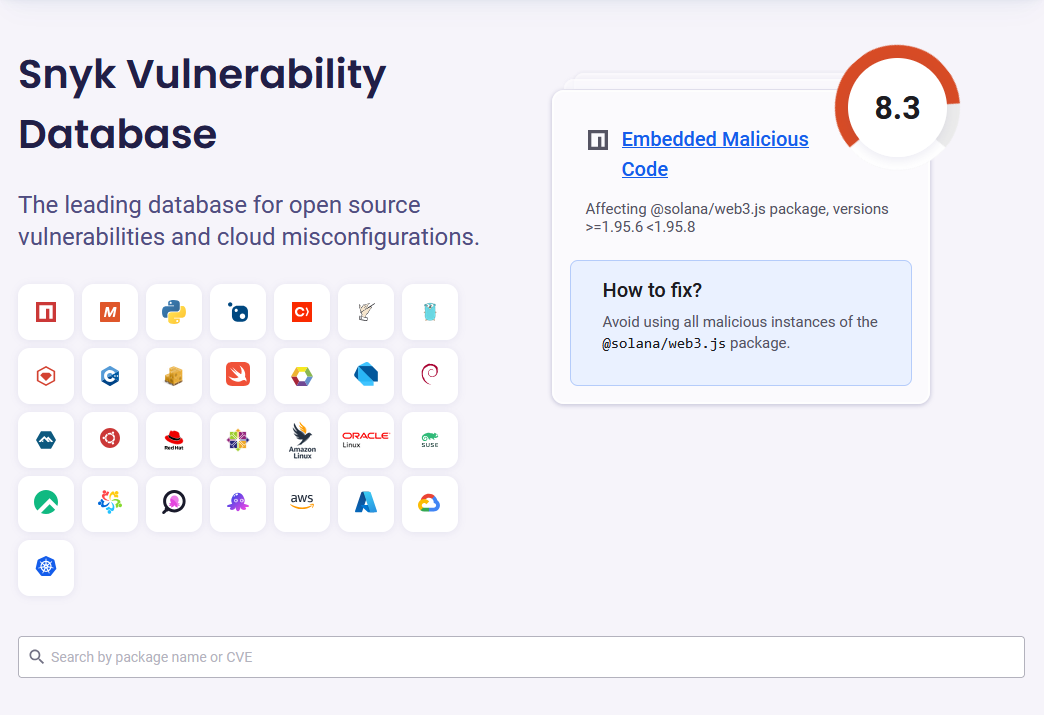1044x715 pixels.
Task: Select the Alpine Linux tile
Action: point(46,439)
